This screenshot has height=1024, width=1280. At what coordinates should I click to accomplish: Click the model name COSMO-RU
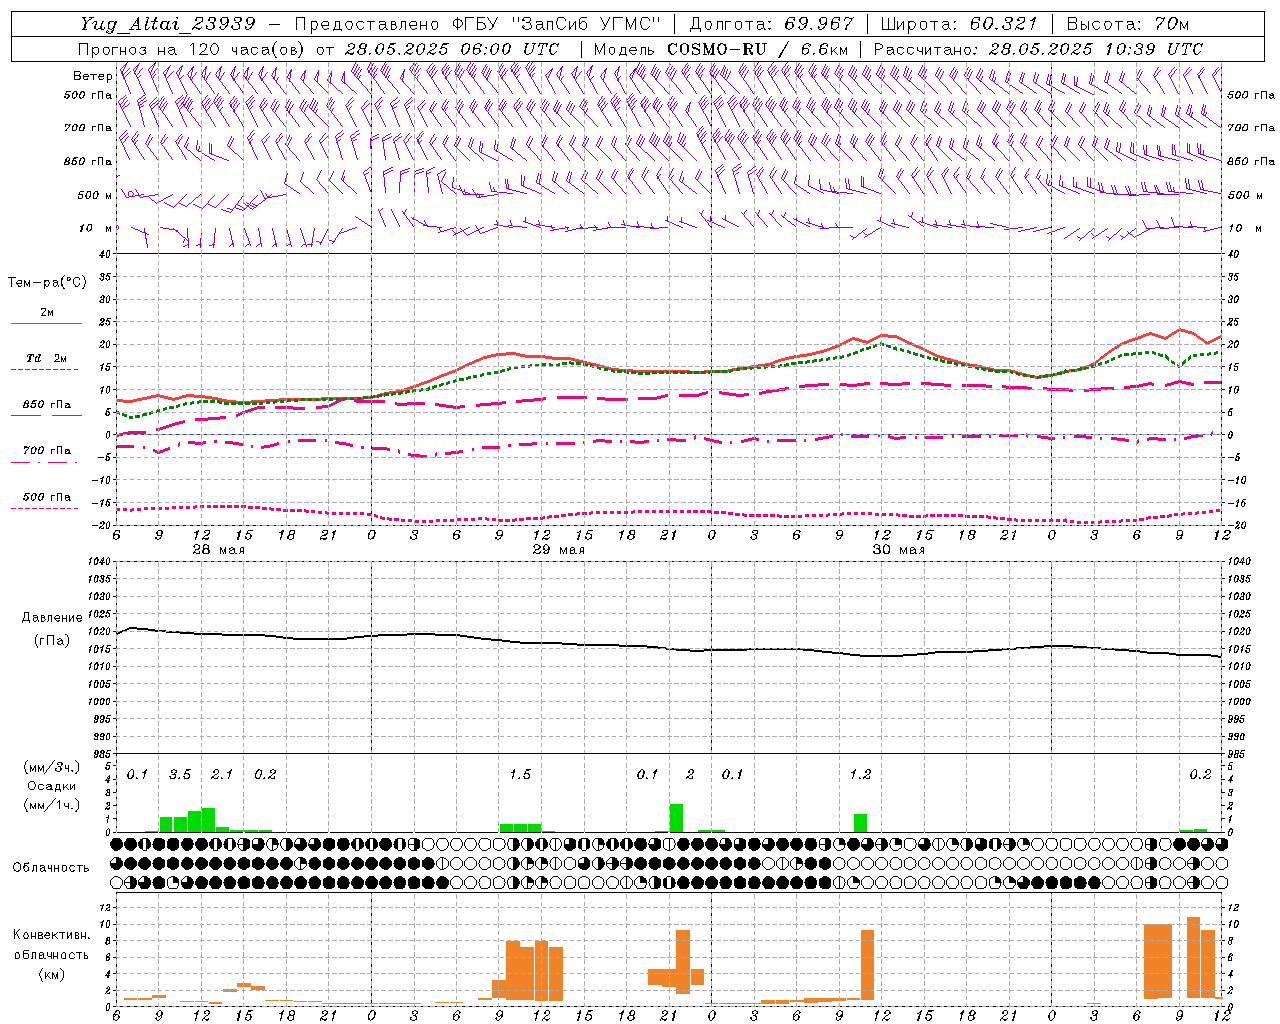(717, 49)
